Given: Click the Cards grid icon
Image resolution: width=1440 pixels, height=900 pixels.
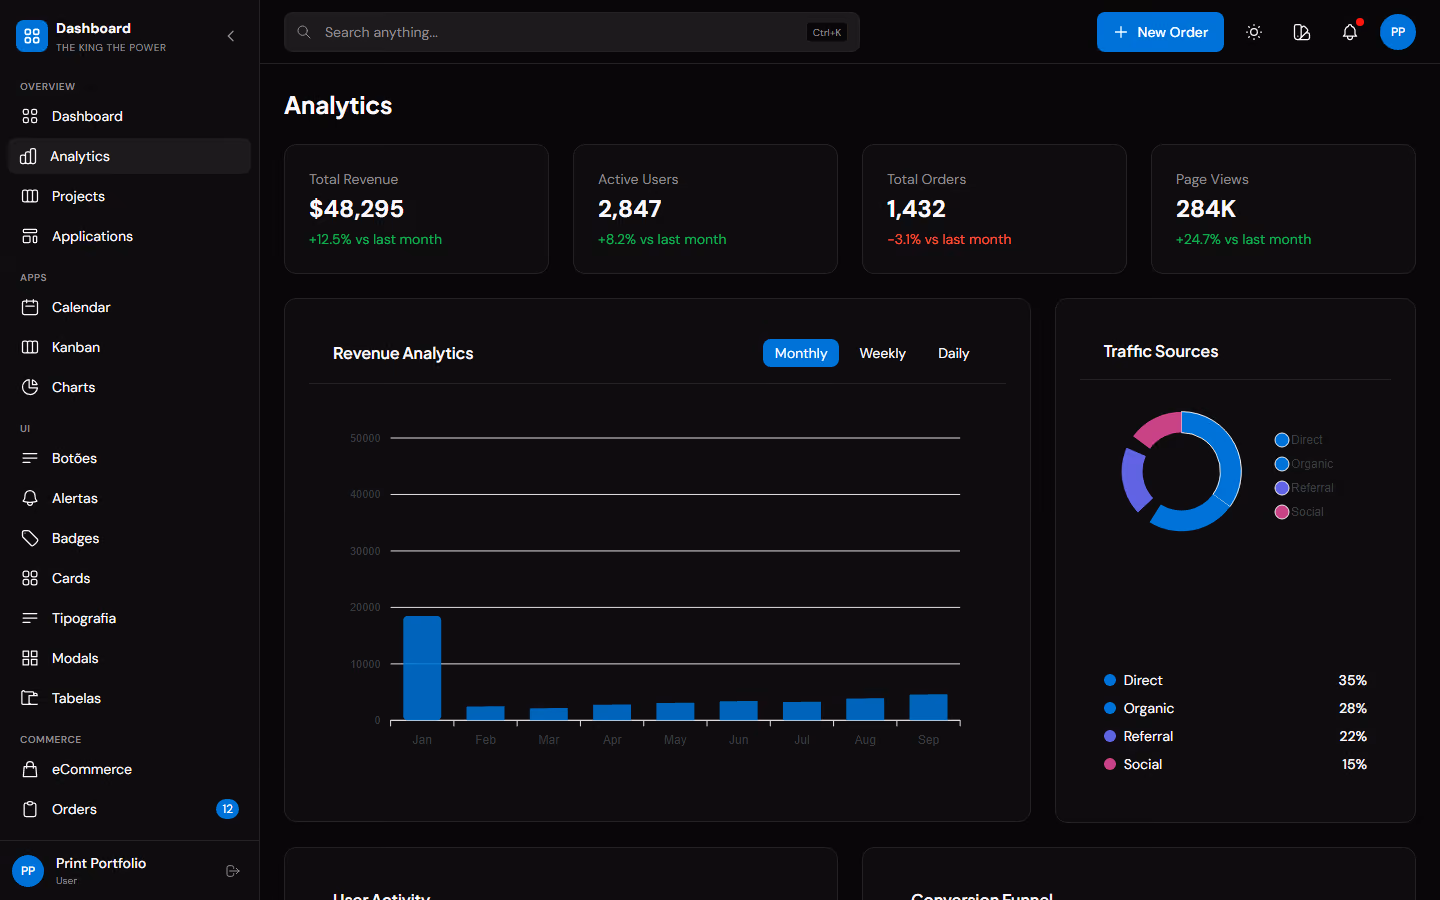Looking at the screenshot, I should (x=30, y=578).
